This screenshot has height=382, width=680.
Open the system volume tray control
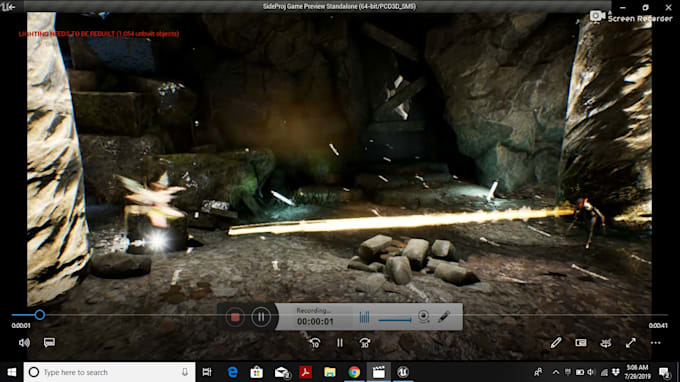tap(591, 372)
